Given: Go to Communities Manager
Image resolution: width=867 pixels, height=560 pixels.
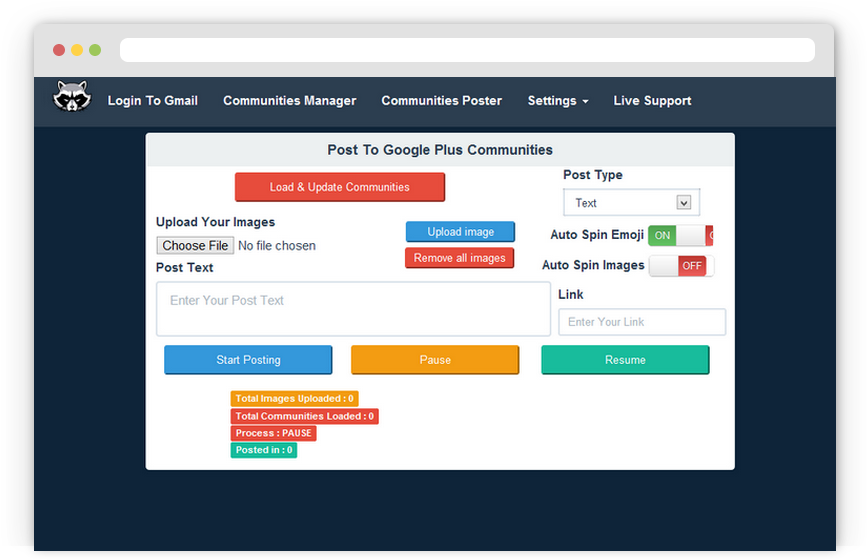Looking at the screenshot, I should [289, 101].
